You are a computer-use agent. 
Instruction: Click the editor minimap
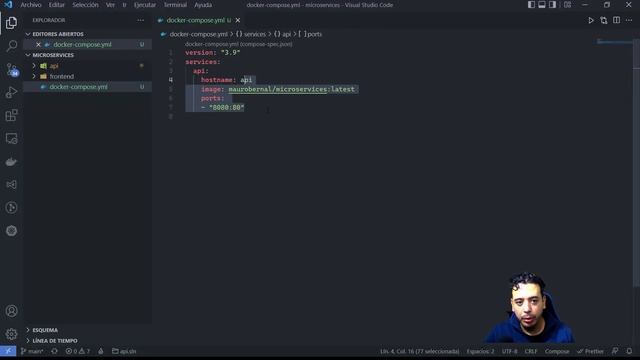pos(614,42)
